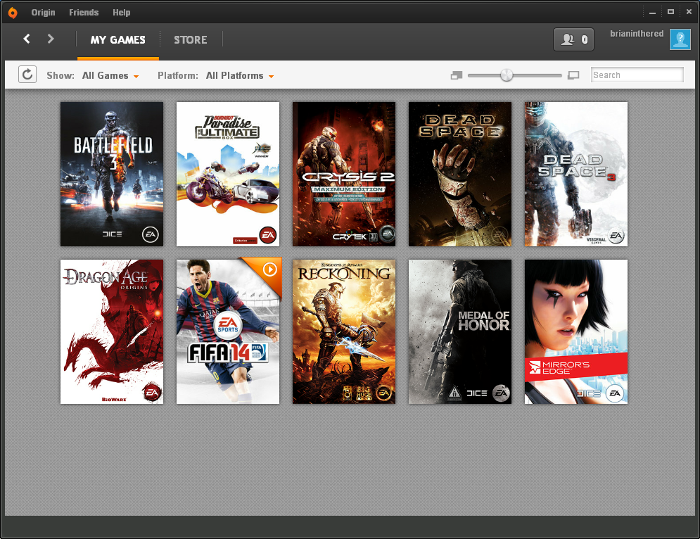
Task: Open the Help menu
Action: 121,13
